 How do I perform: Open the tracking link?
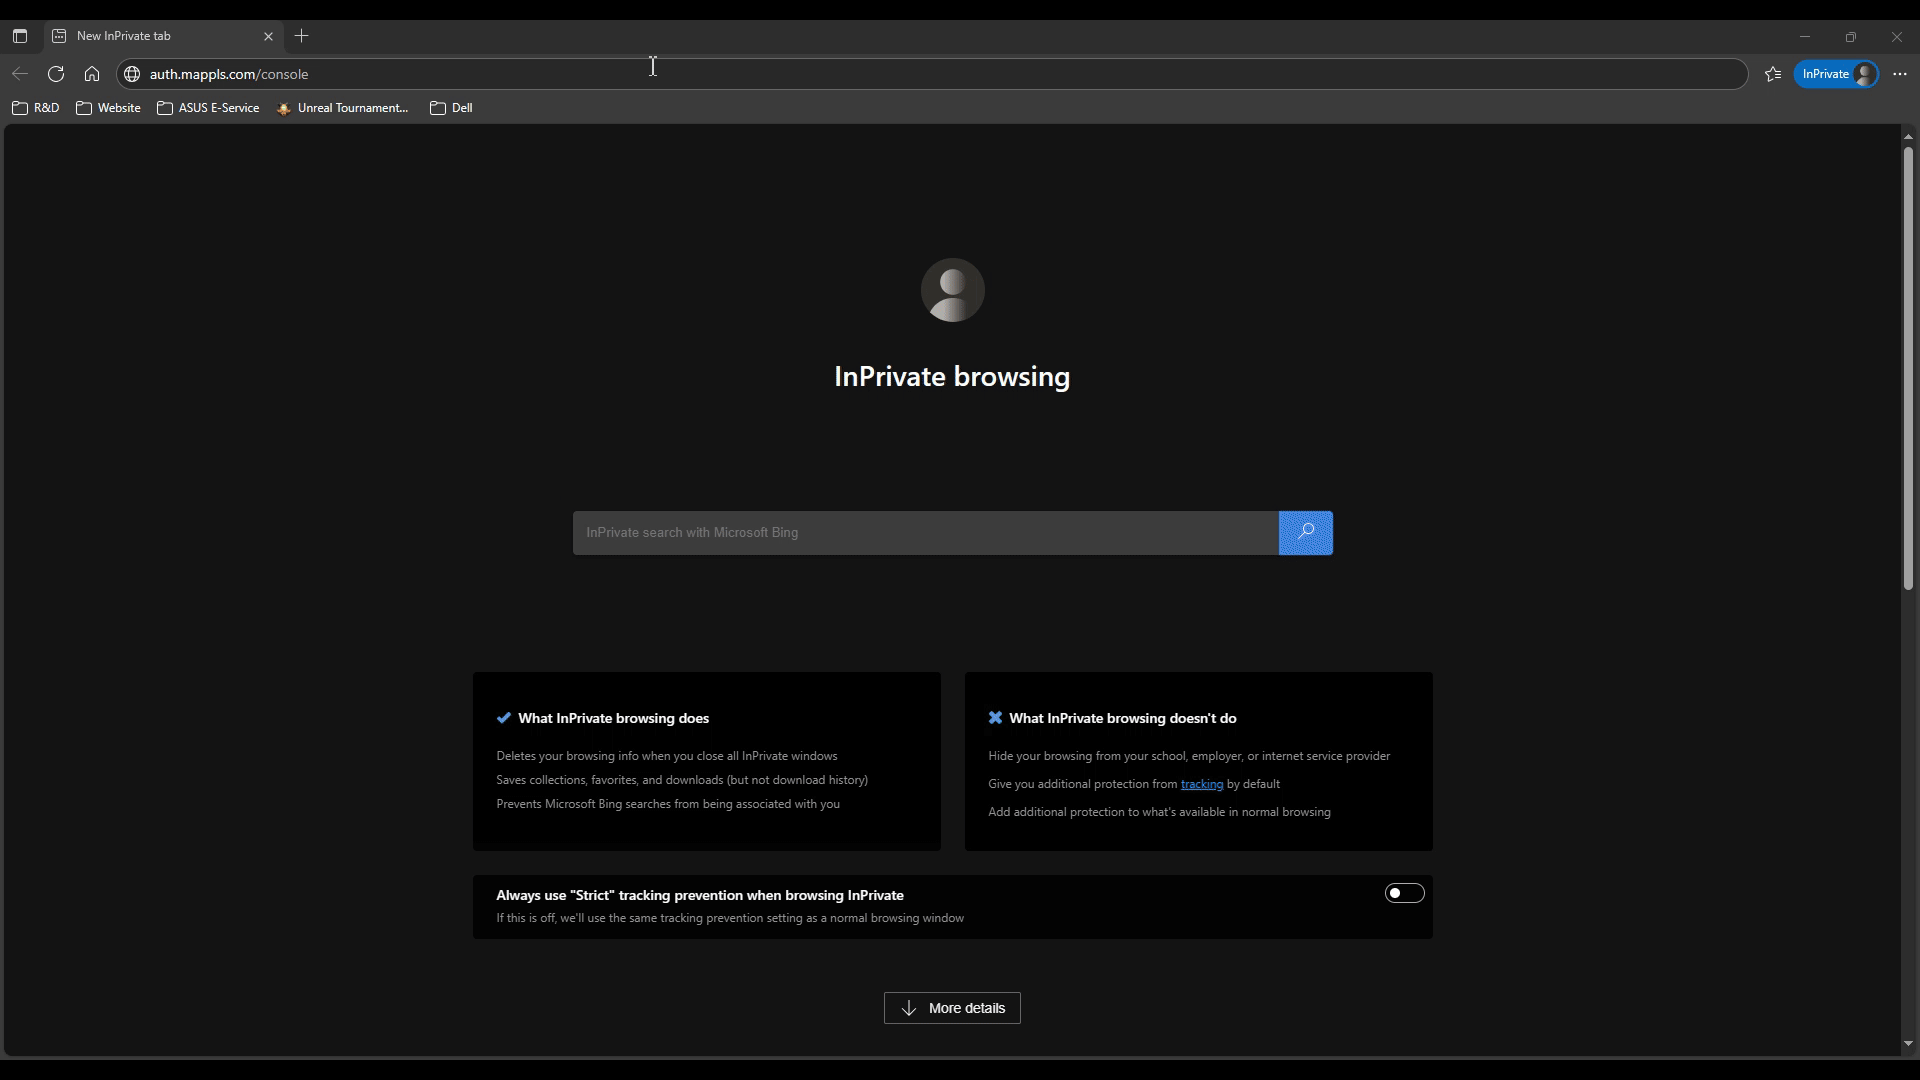click(1201, 784)
